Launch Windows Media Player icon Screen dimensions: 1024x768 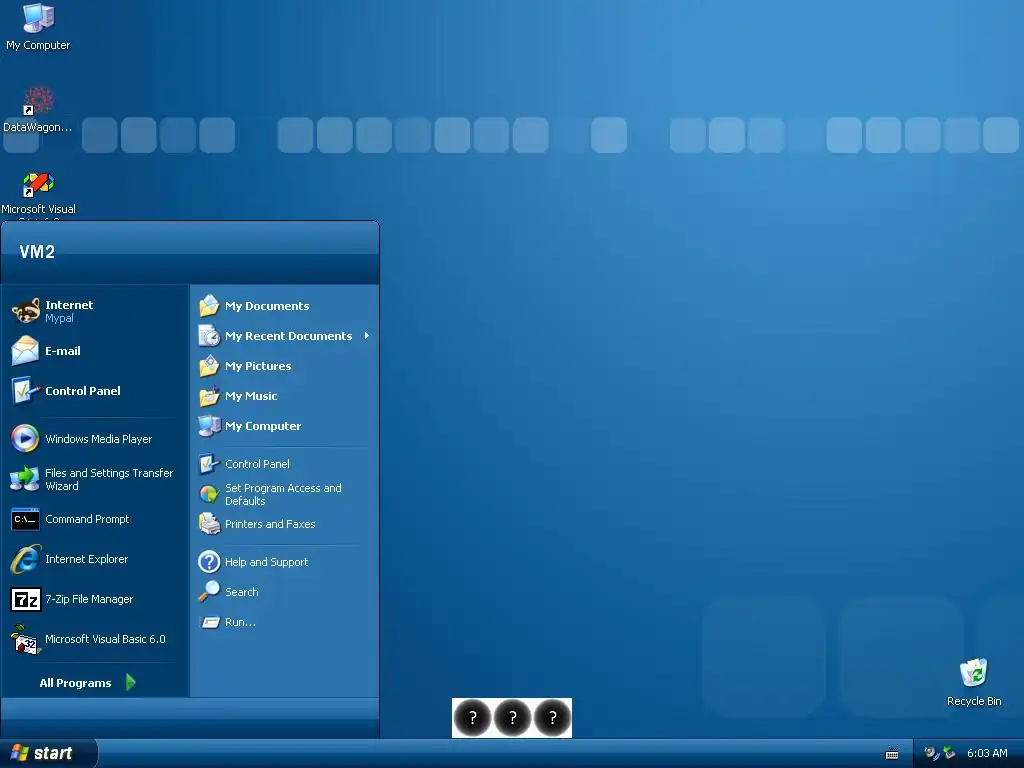(x=25, y=438)
